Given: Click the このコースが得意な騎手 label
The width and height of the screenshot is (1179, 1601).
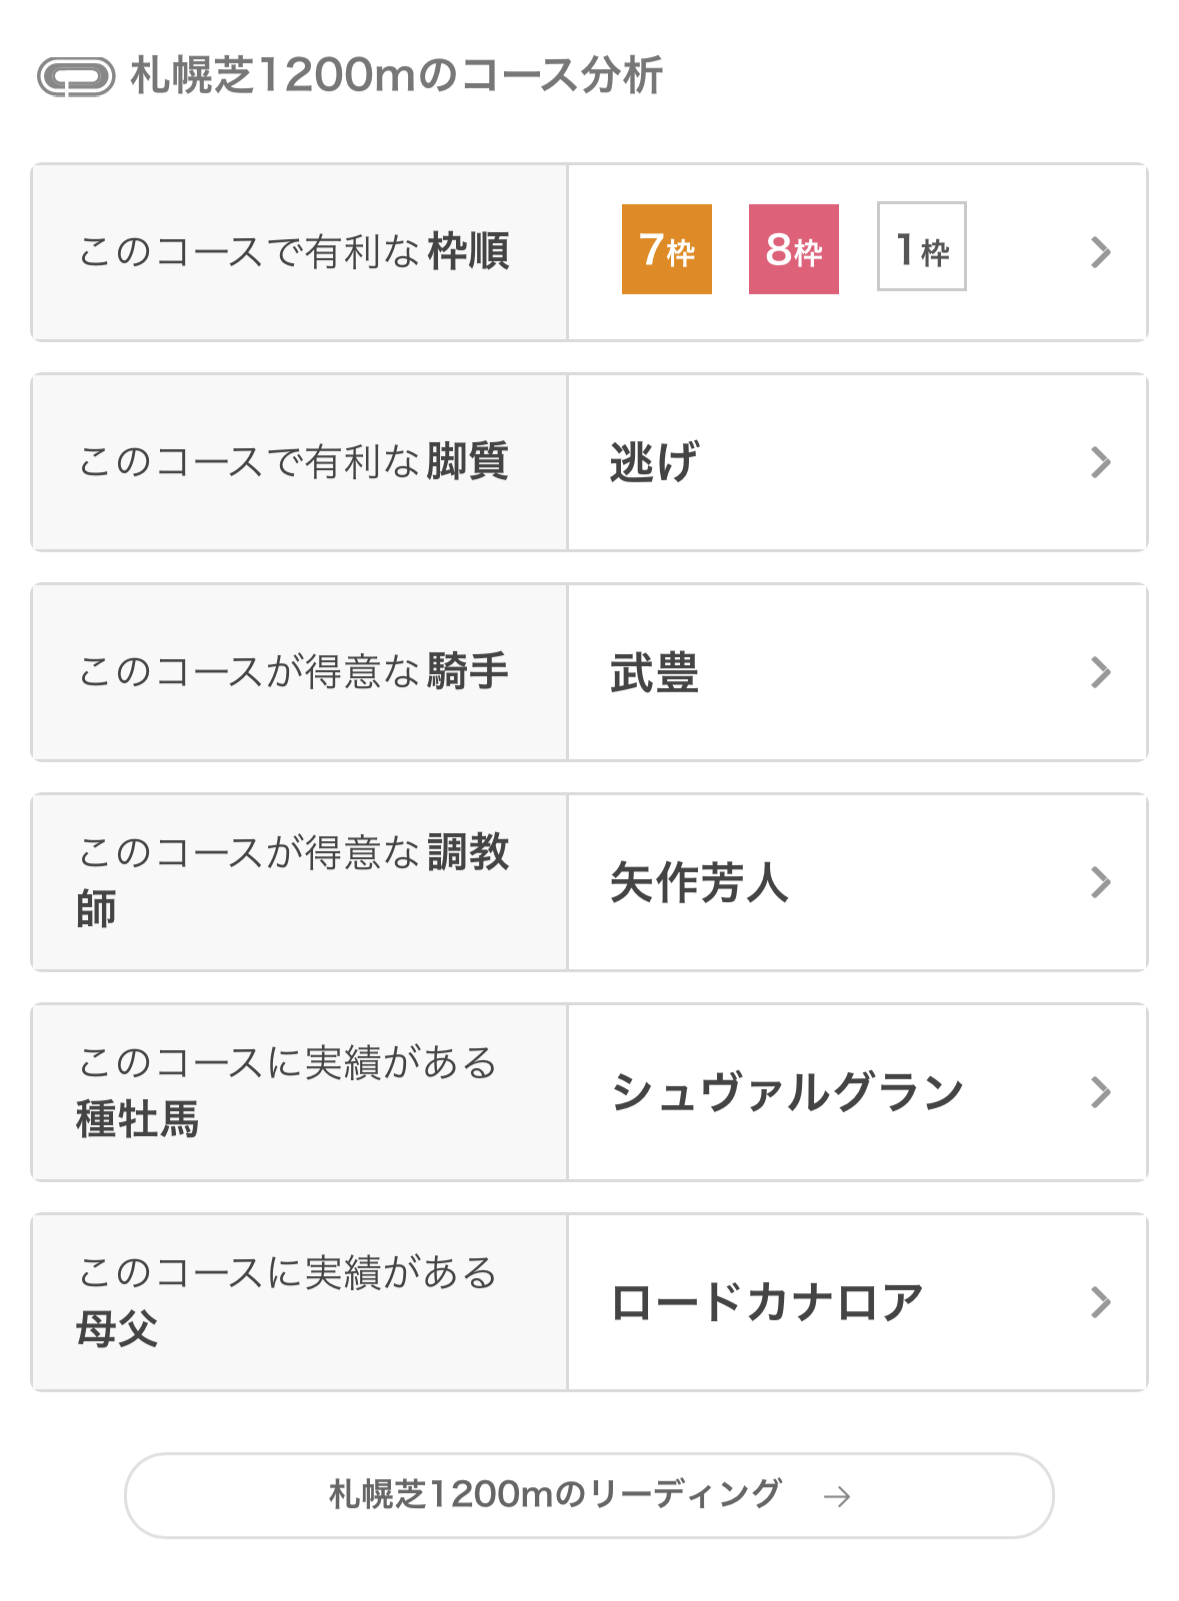Looking at the screenshot, I should point(295,672).
